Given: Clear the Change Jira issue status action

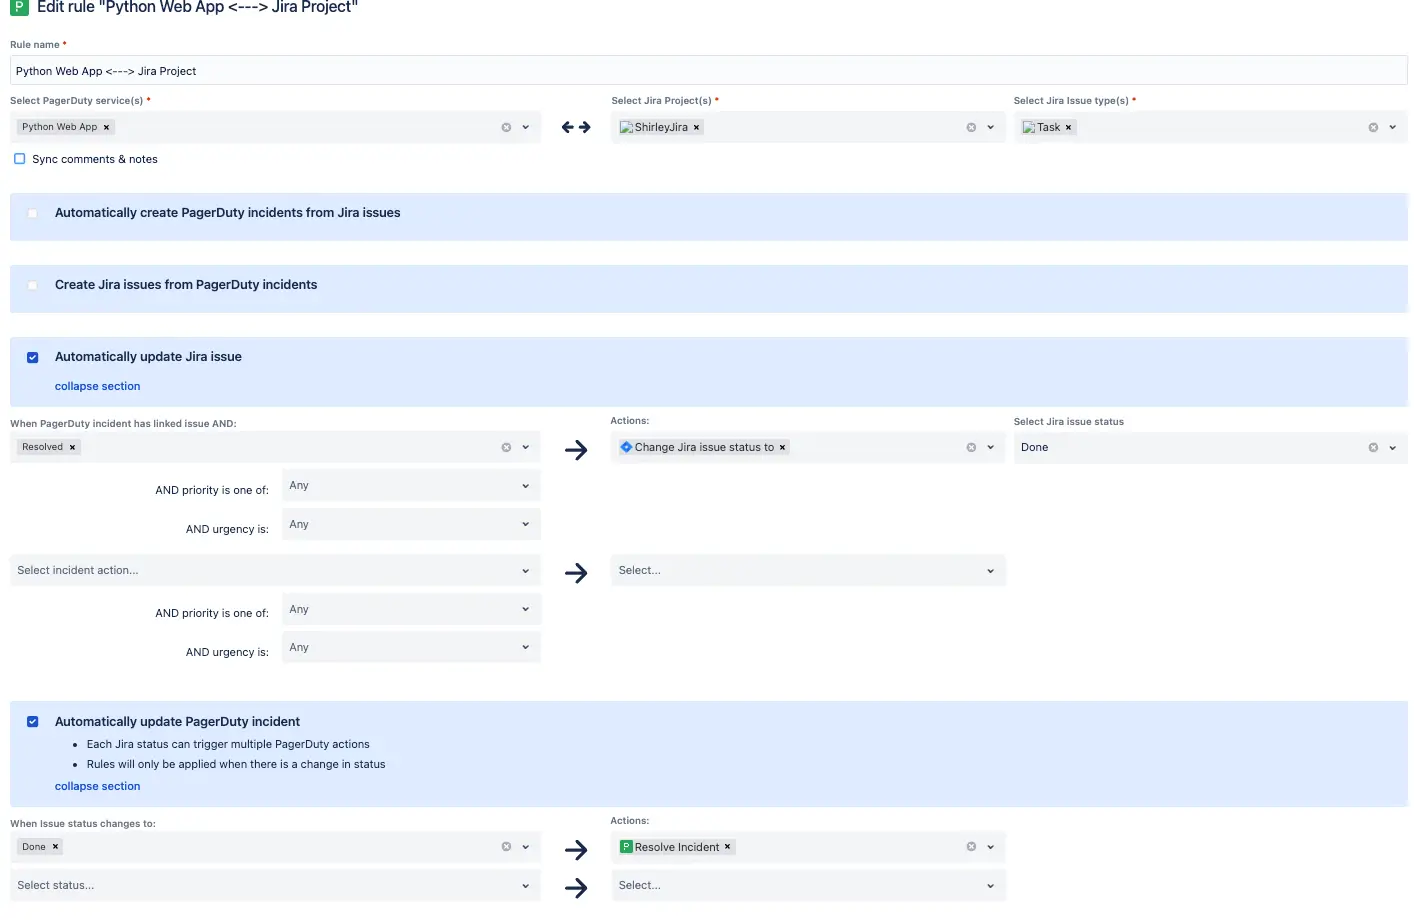Looking at the screenshot, I should 971,447.
